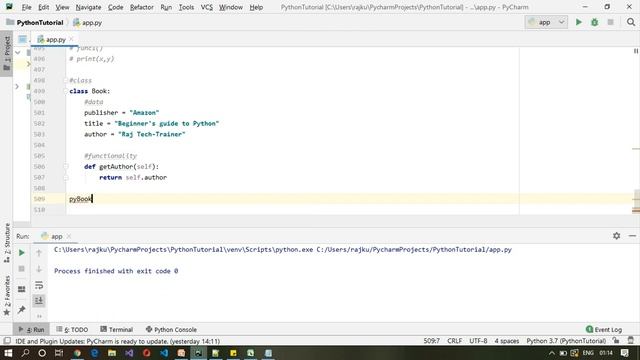The width and height of the screenshot is (640, 360).
Task: Toggle scroll to end in Run console
Action: pyautogui.click(x=39, y=301)
